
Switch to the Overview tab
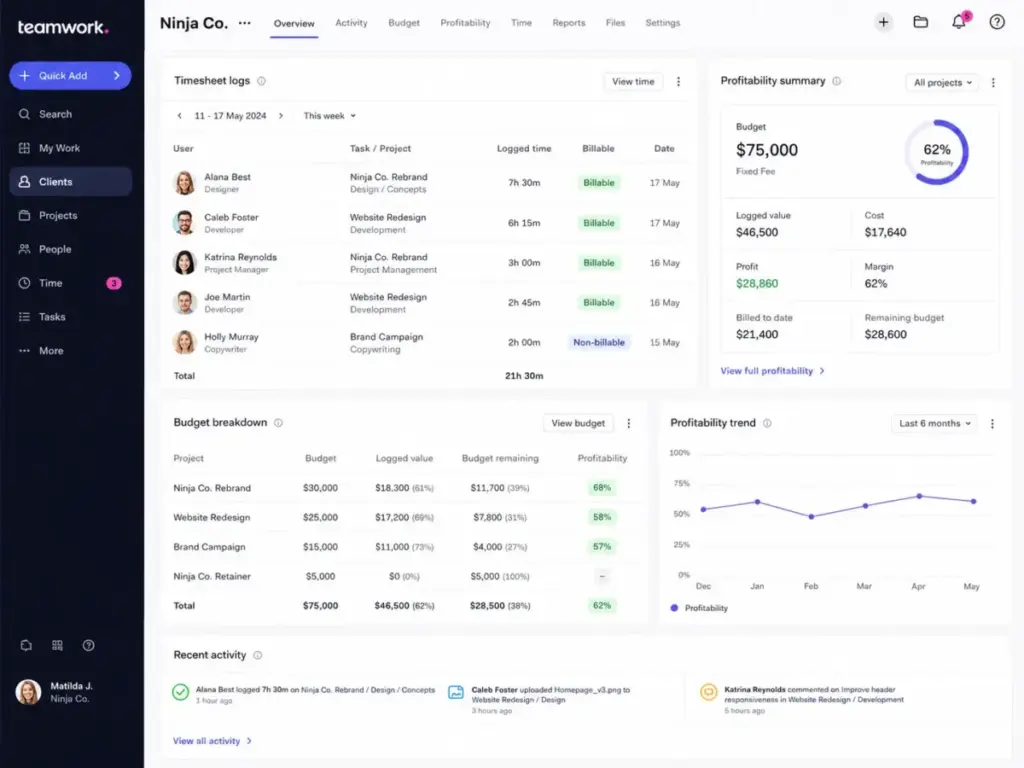(294, 24)
